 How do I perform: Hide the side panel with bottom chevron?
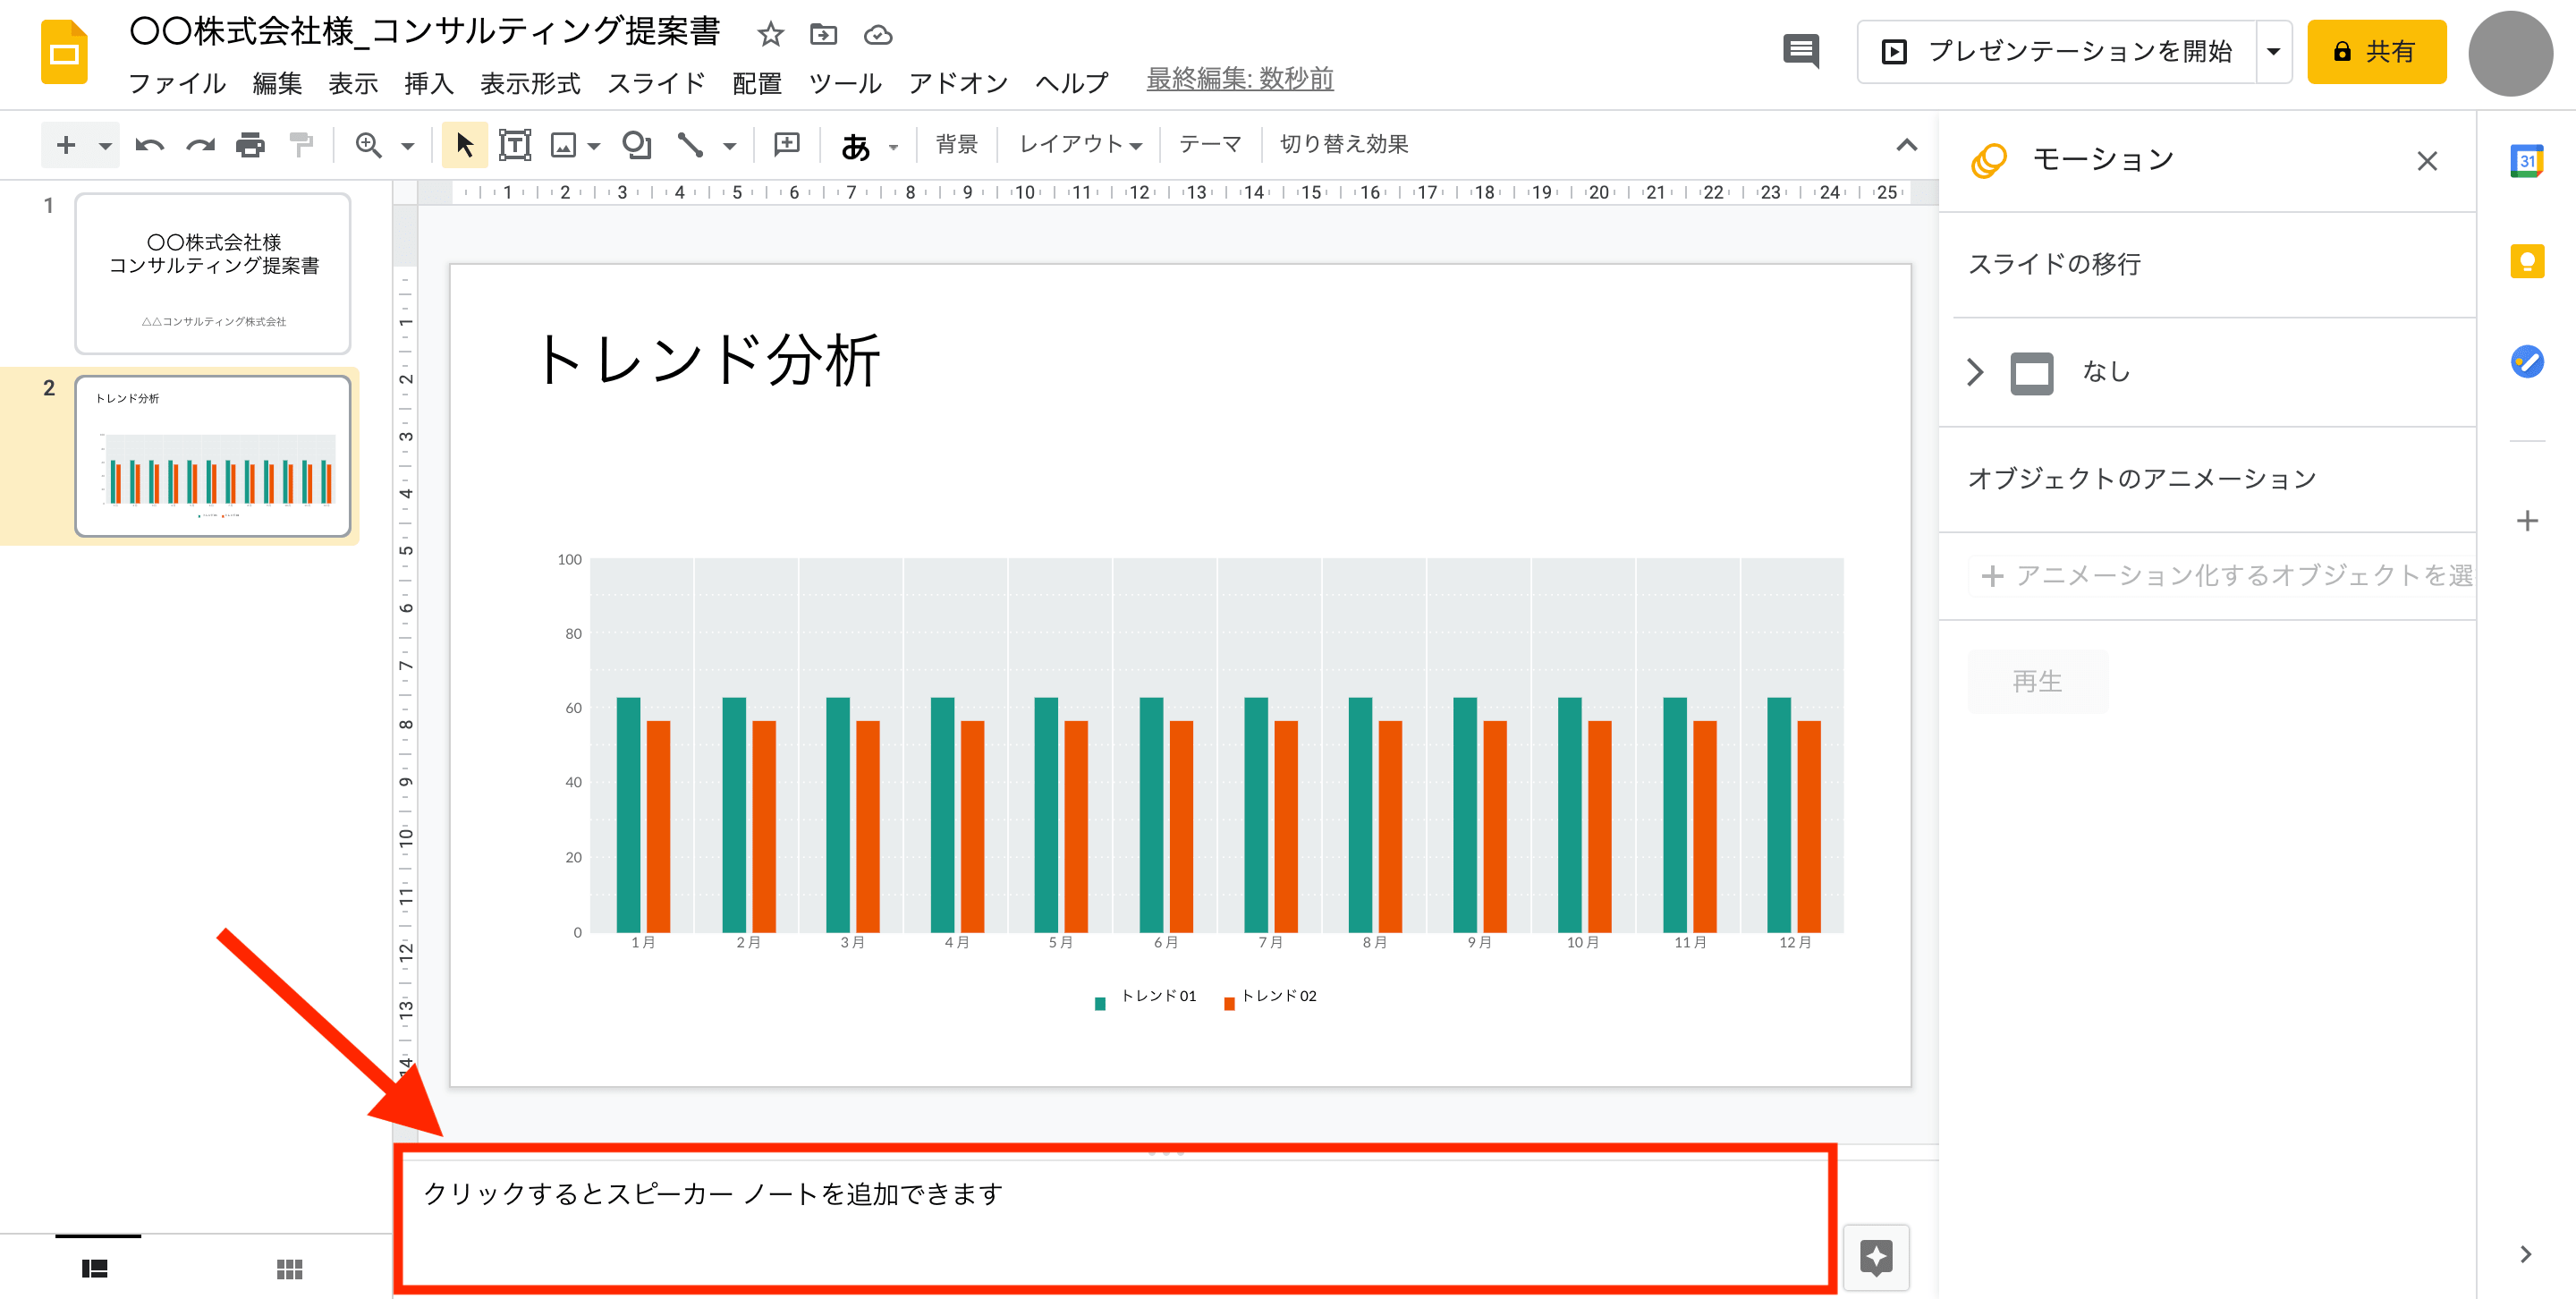pos(2526,1254)
